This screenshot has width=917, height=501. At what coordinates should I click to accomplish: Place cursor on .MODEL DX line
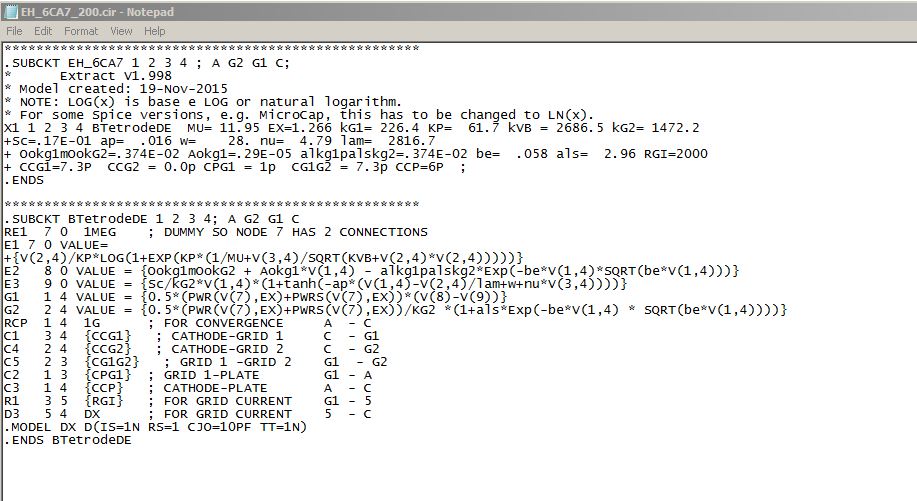coord(156,427)
